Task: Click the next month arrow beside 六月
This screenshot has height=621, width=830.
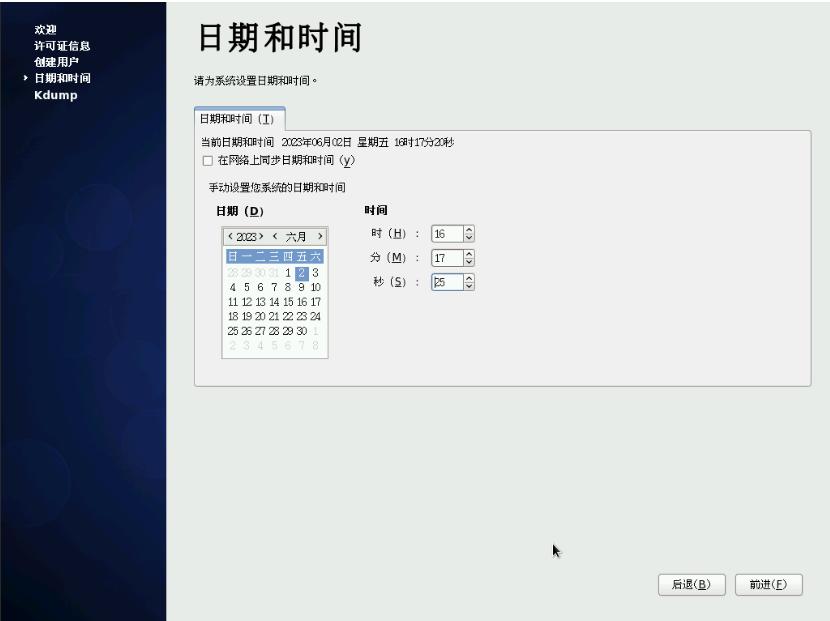Action: 319,237
